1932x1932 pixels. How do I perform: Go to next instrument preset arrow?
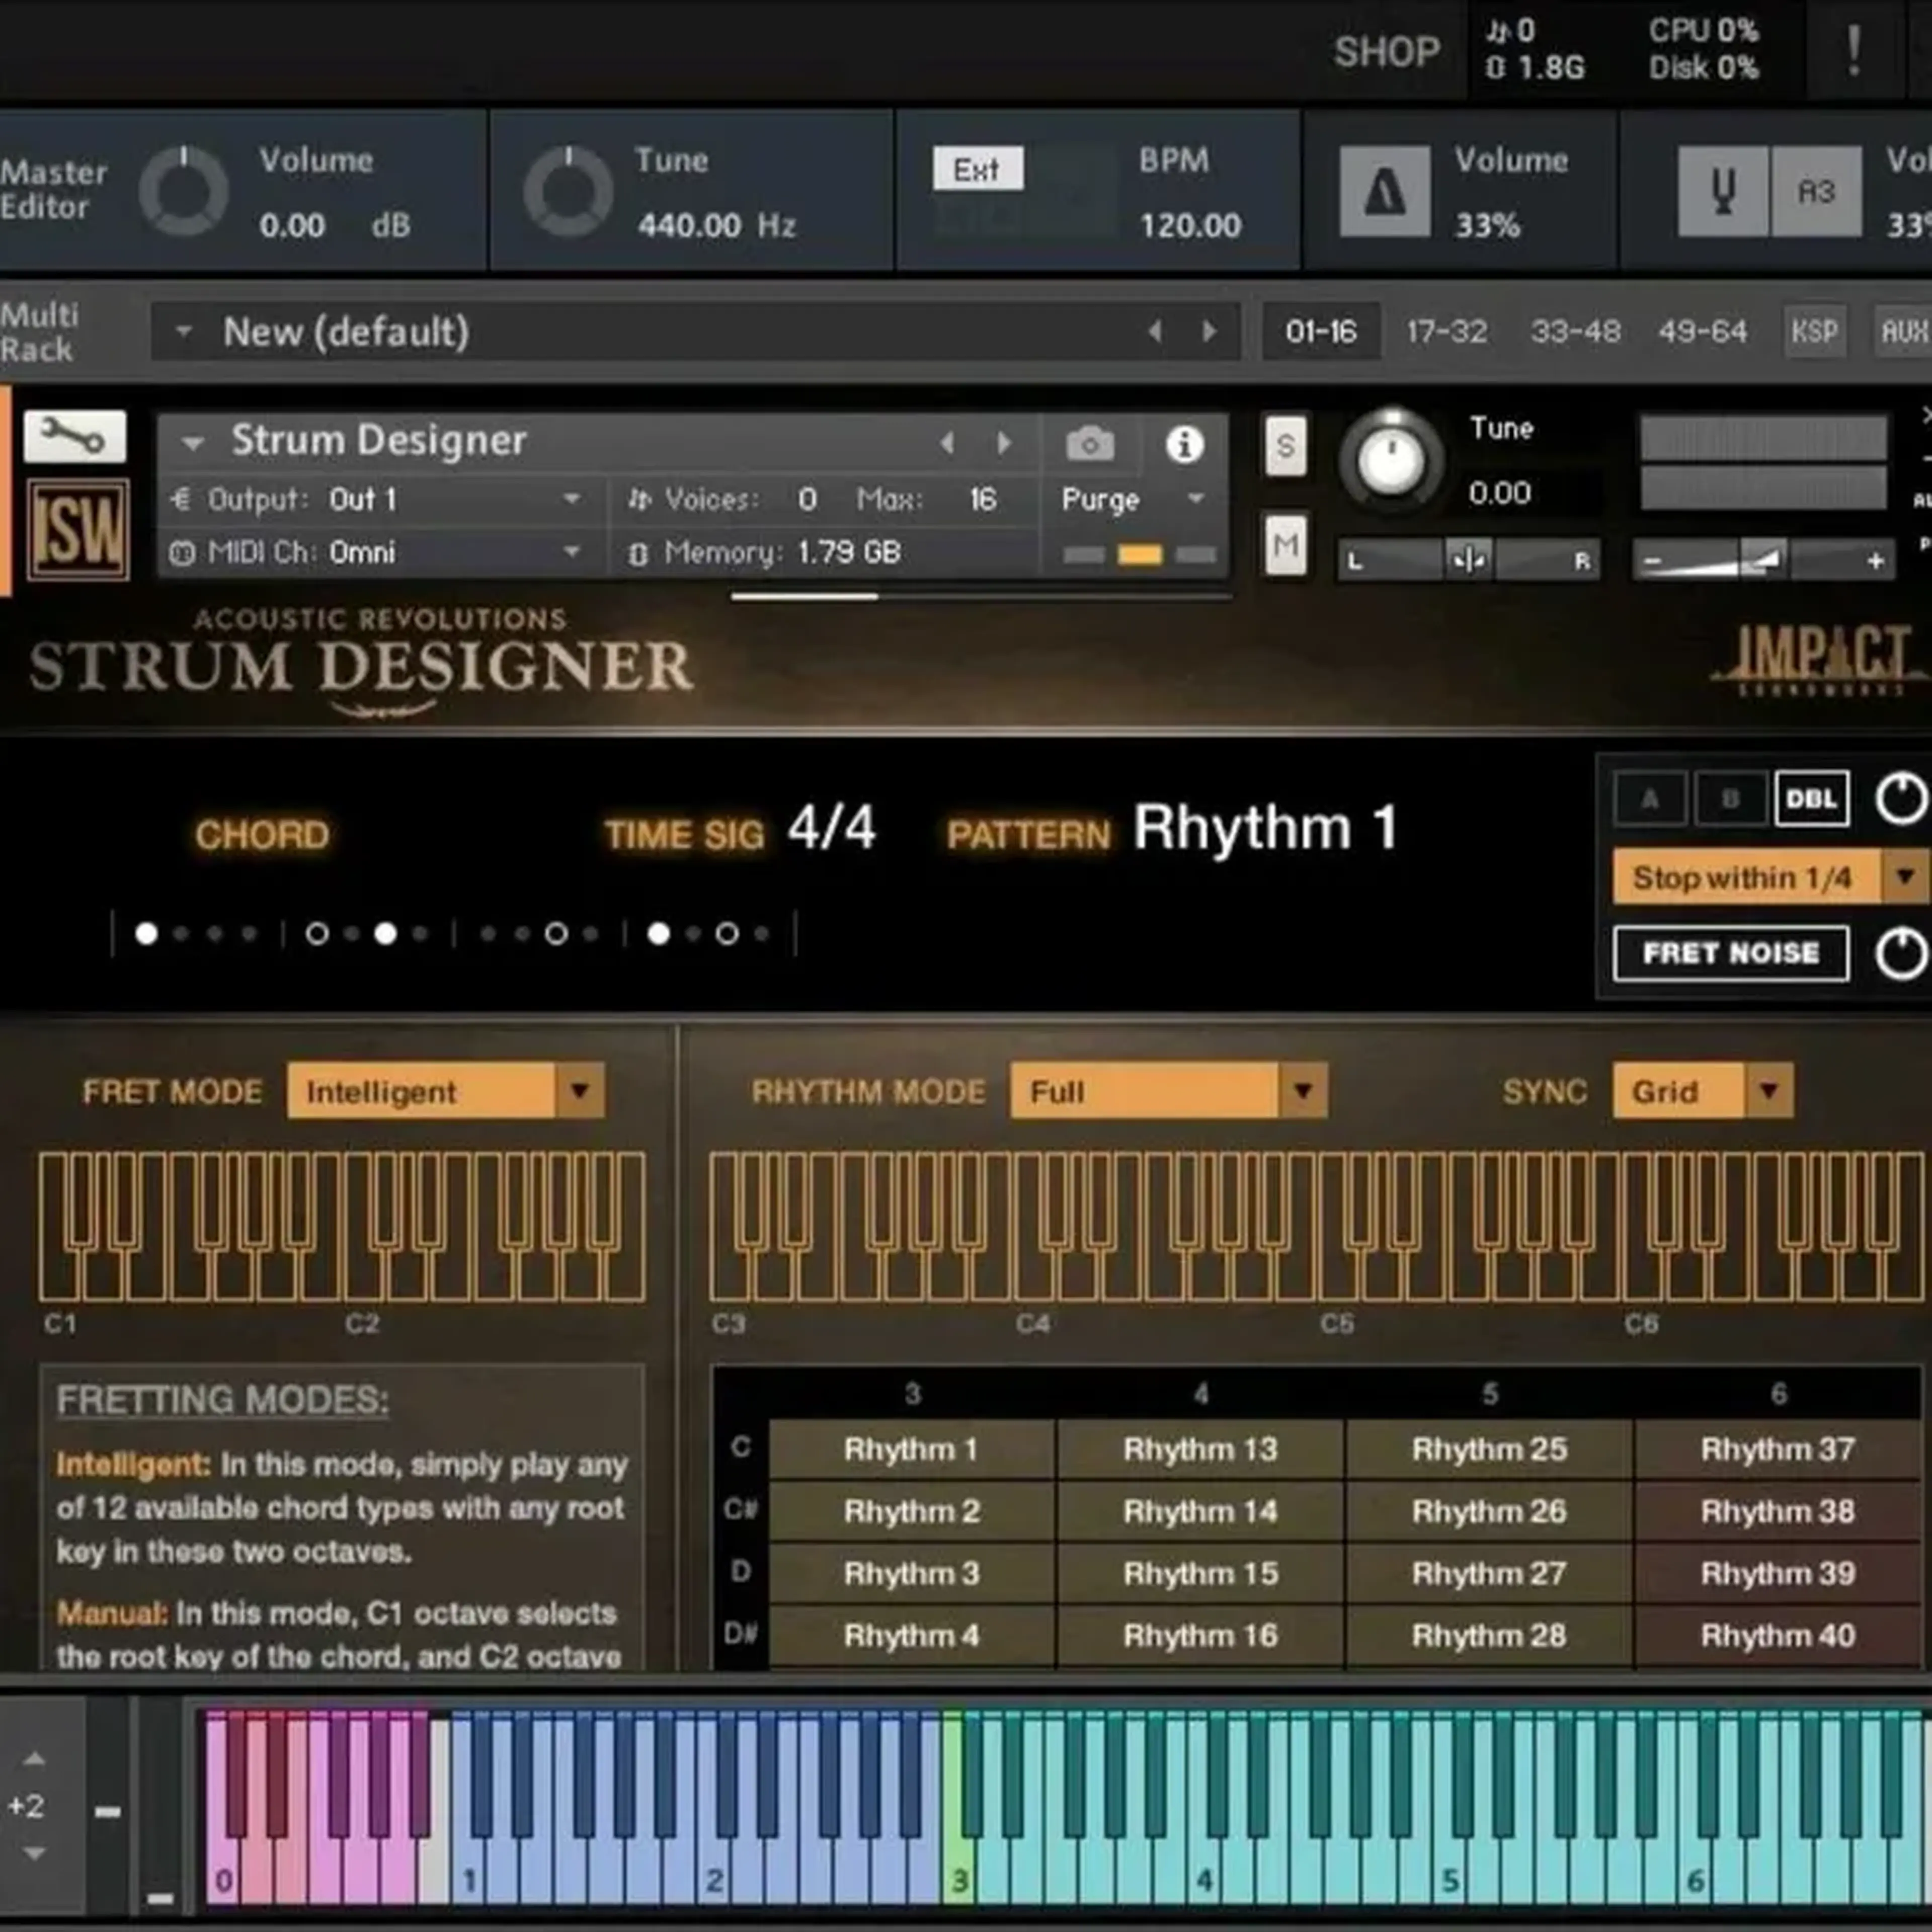pos(1004,443)
